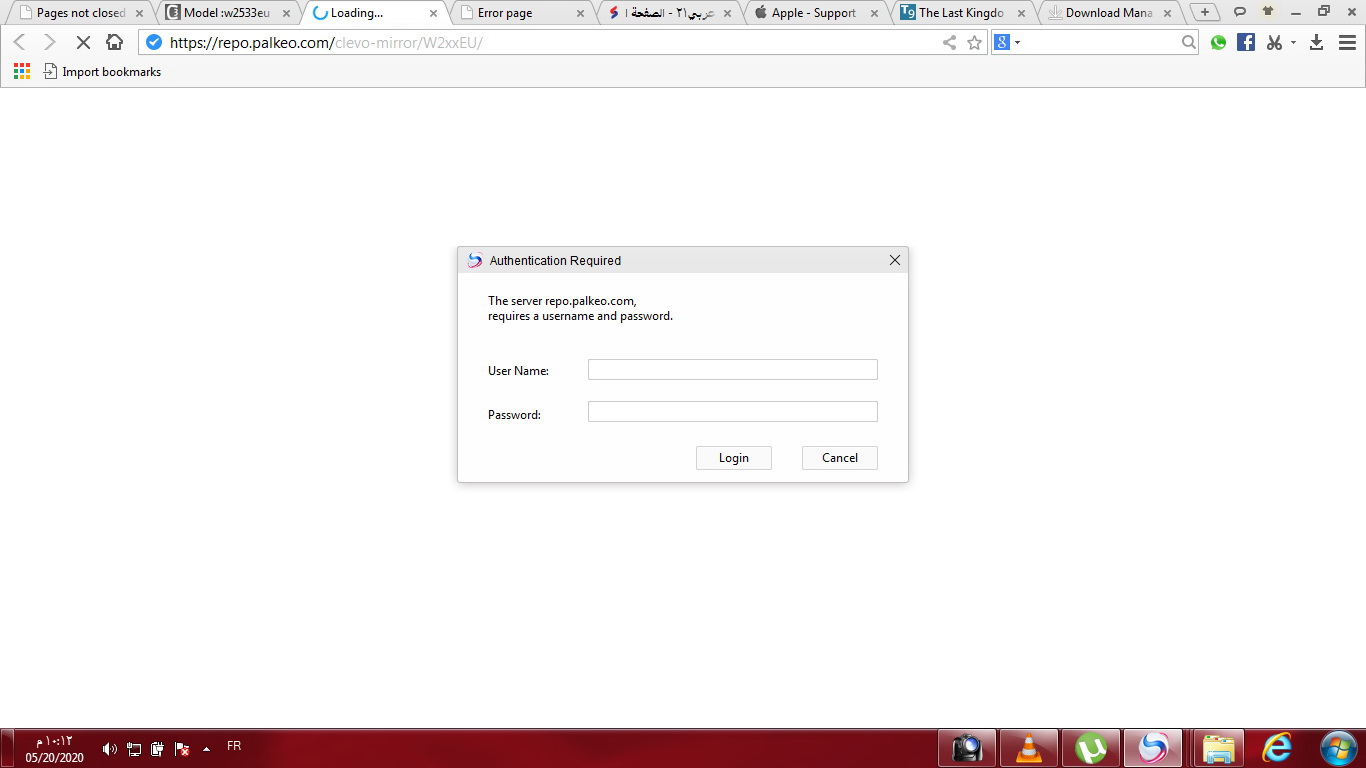Screen dimensions: 1366x768
Task: Close the Authentication Required dialog
Action: 895,260
